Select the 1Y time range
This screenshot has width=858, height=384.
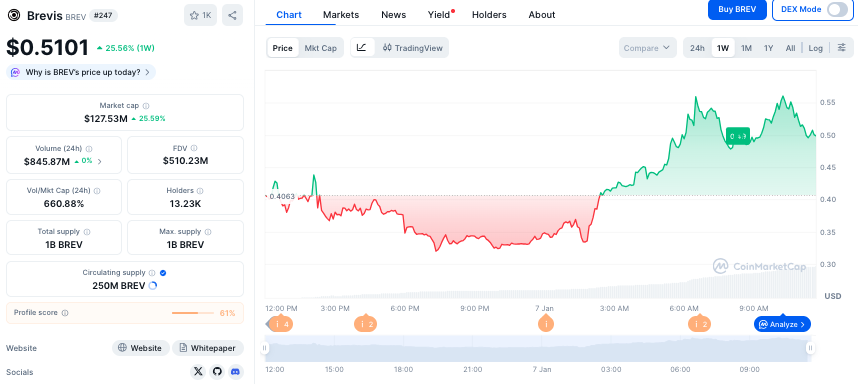point(768,48)
